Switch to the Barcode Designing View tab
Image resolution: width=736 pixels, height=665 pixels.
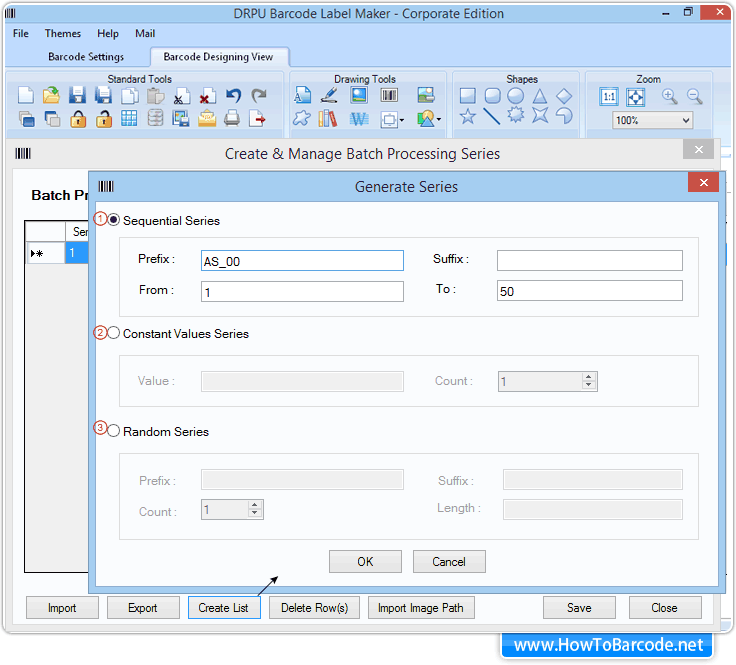pyautogui.click(x=218, y=57)
